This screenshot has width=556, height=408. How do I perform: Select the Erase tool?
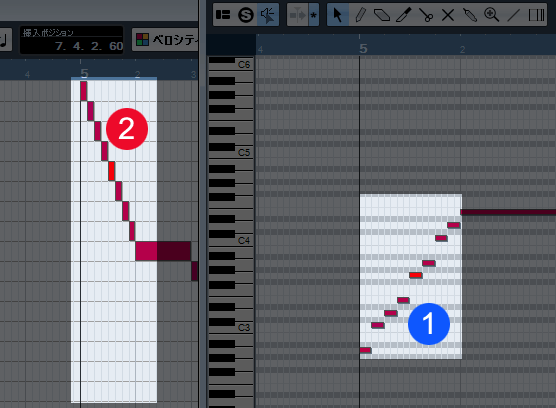[382, 15]
